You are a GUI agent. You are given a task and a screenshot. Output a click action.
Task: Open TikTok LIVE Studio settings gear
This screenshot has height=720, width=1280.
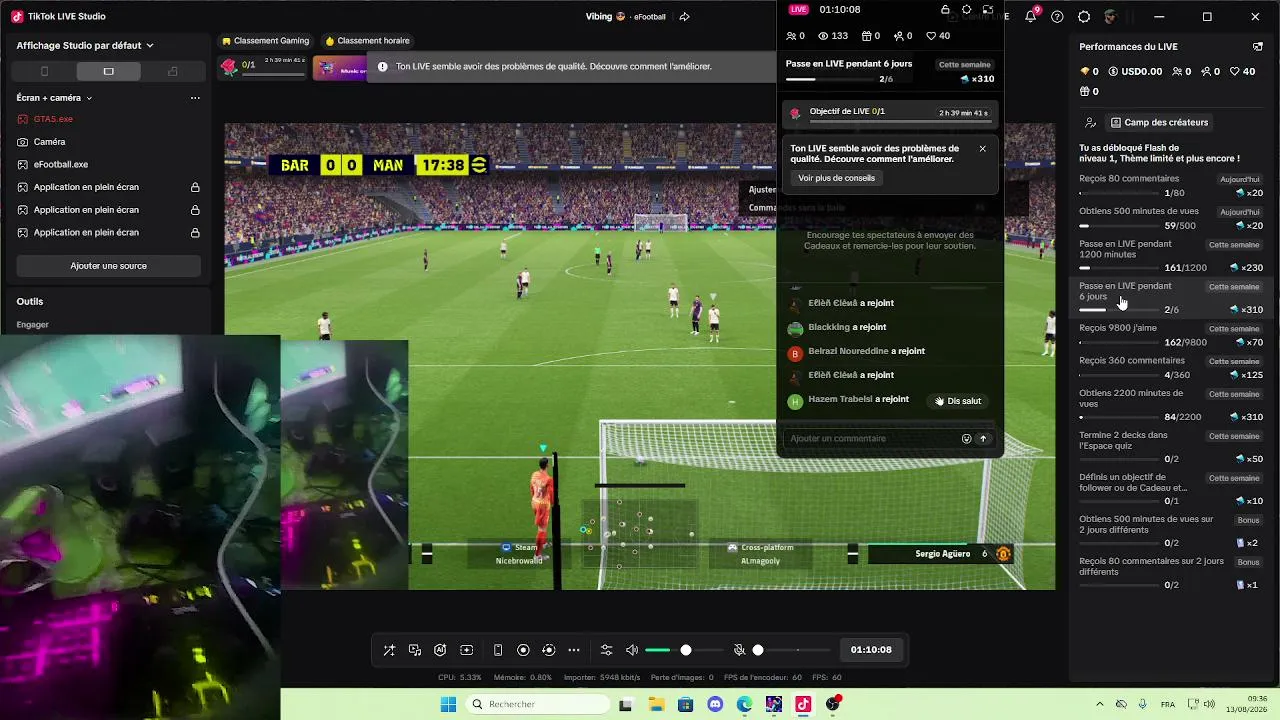tap(1084, 17)
